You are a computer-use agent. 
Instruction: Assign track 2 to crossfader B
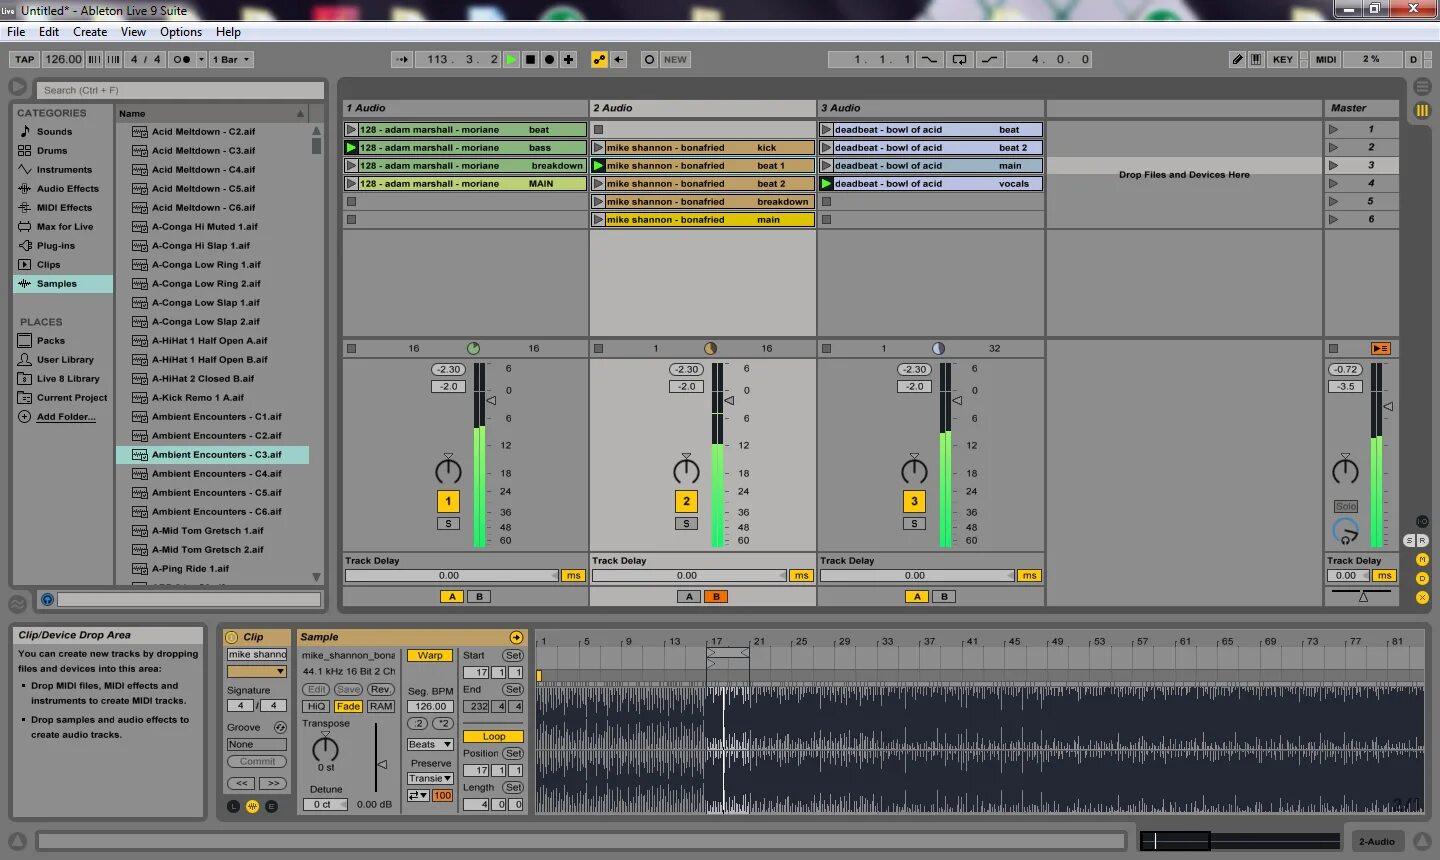(716, 597)
